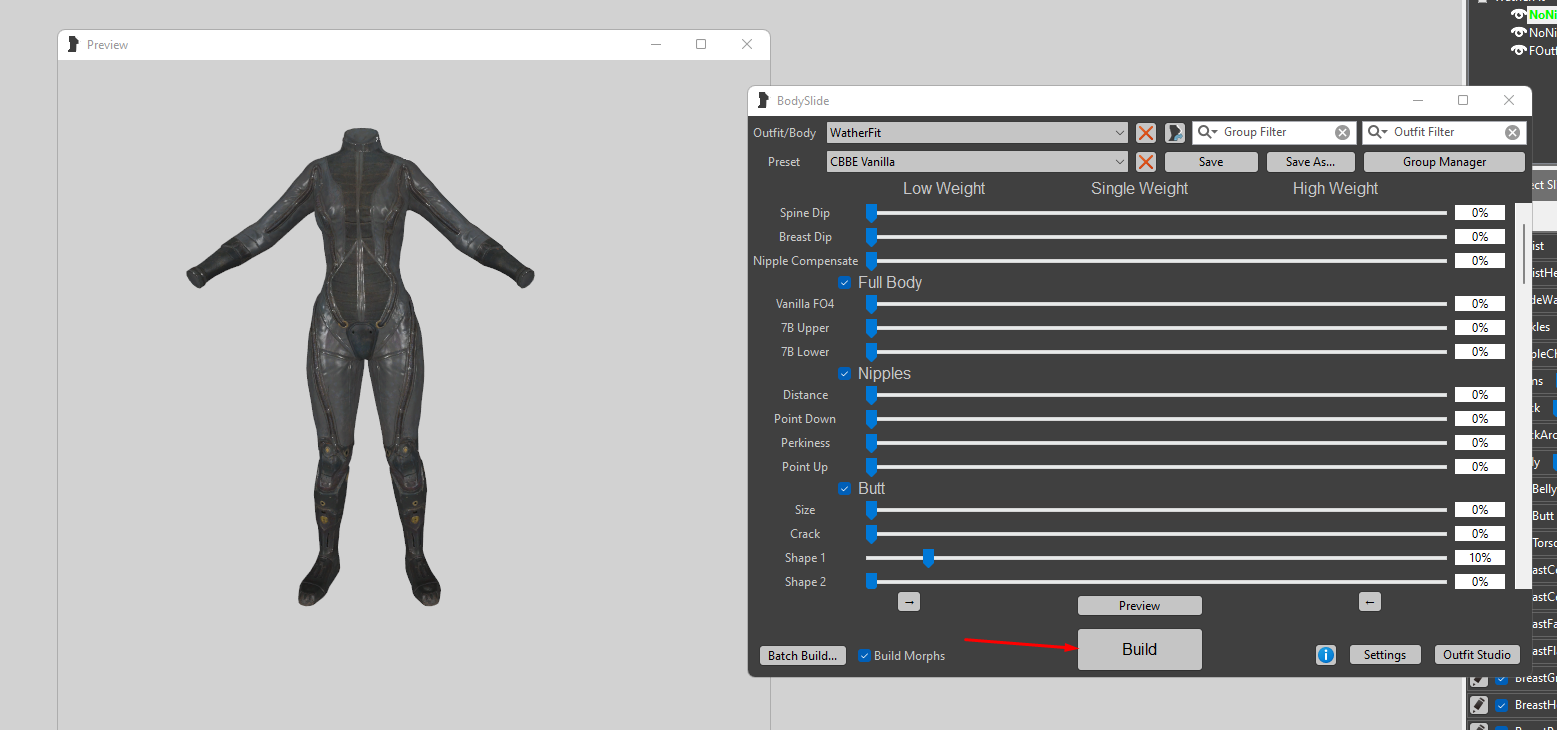Toggle the Build Morphs checkbox

pyautogui.click(x=865, y=656)
